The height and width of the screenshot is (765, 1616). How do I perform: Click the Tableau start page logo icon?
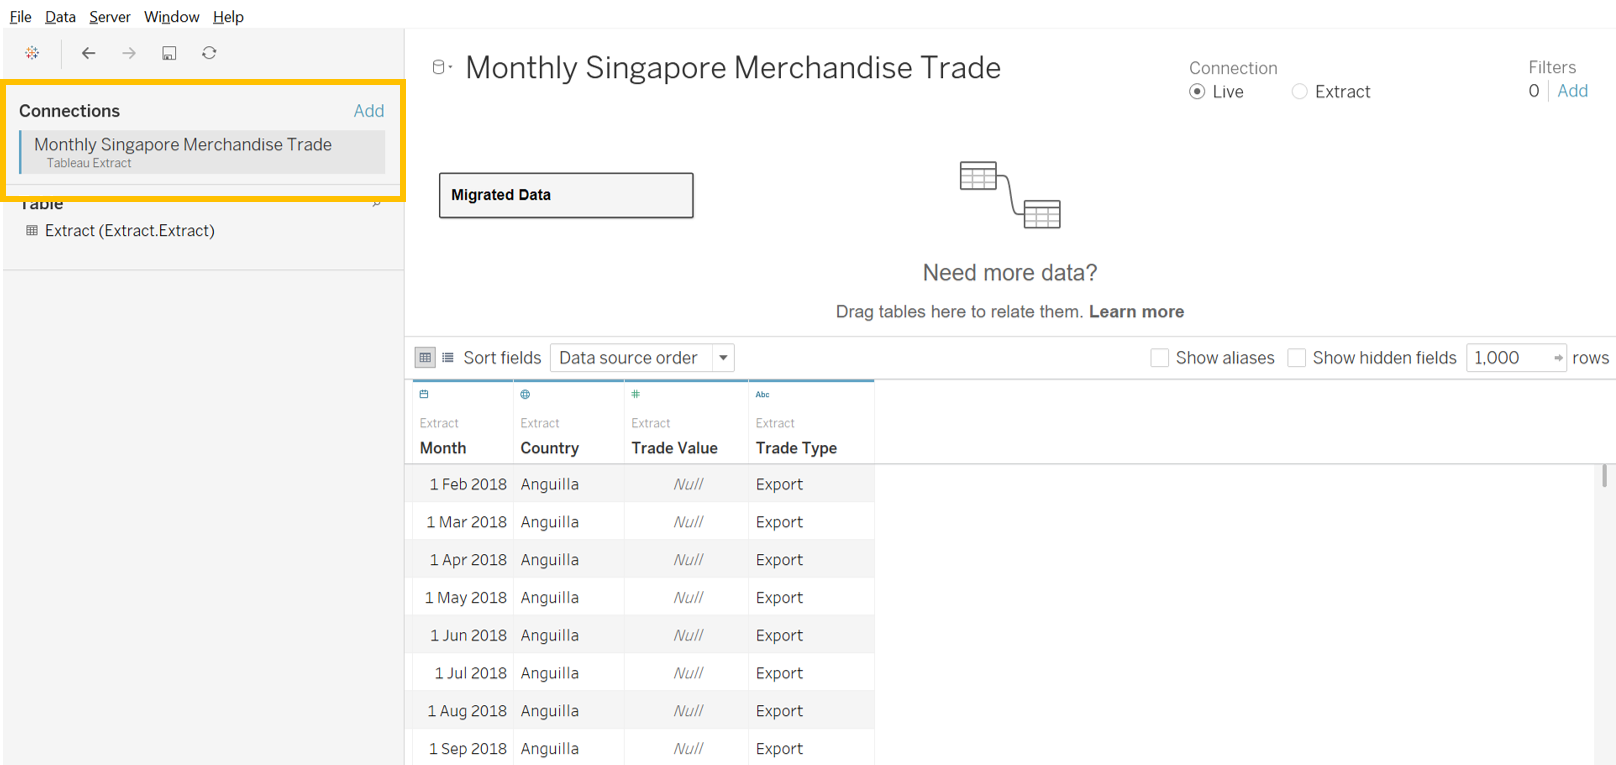coord(32,53)
